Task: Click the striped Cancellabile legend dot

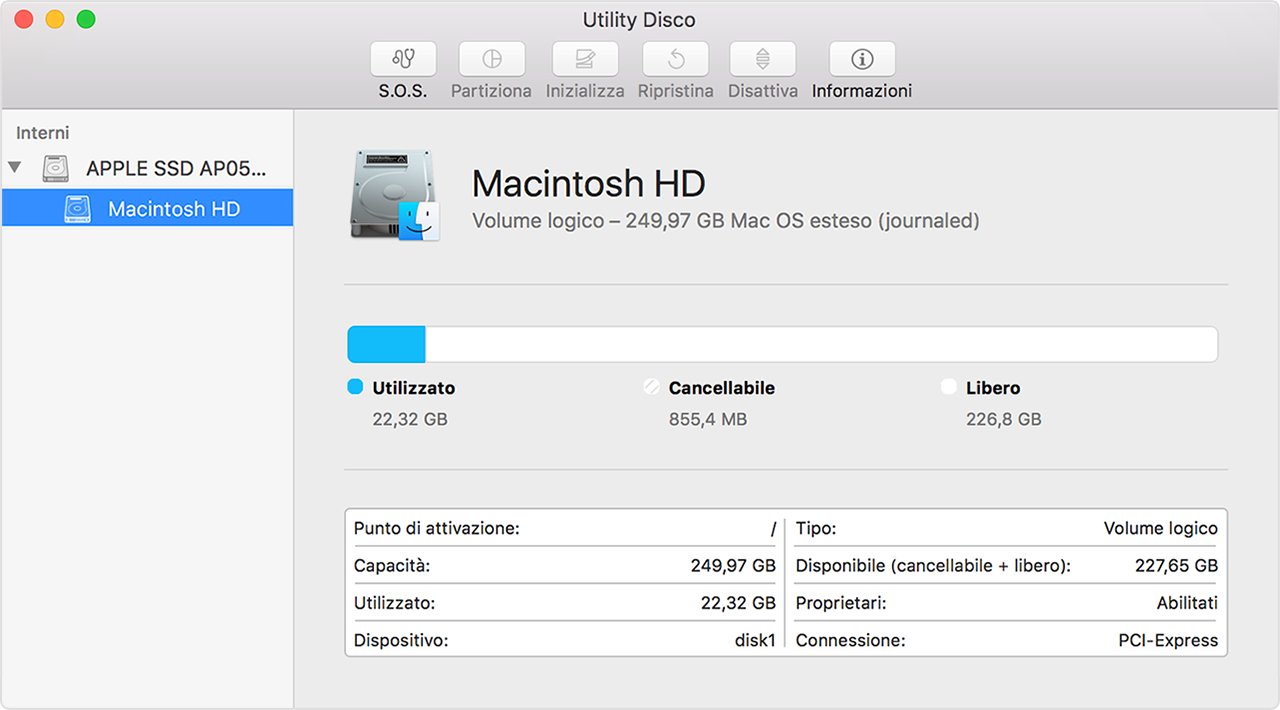Action: pyautogui.click(x=651, y=387)
